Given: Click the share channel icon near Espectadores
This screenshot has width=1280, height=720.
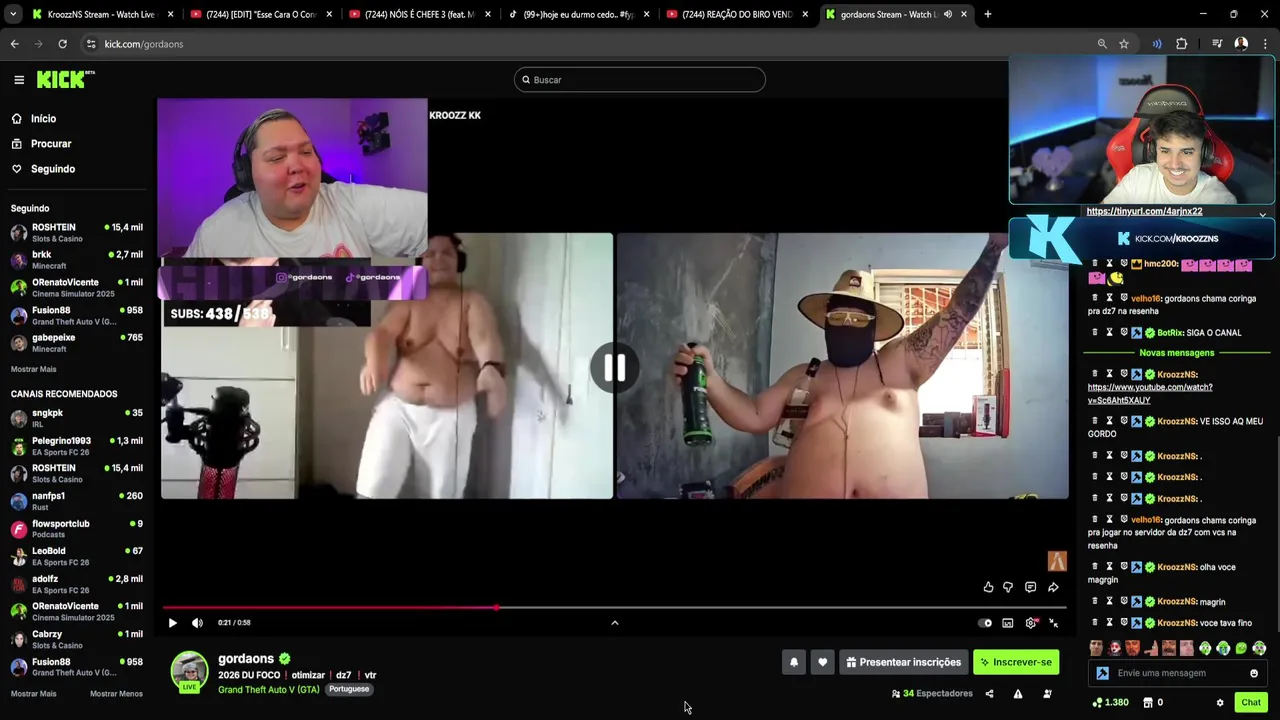Looking at the screenshot, I should [x=989, y=694].
